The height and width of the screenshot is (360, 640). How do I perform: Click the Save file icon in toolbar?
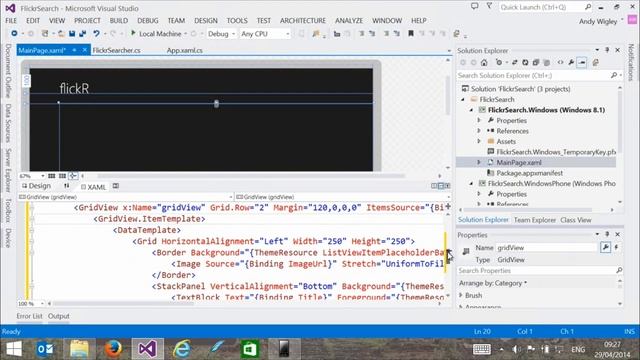click(x=72, y=34)
